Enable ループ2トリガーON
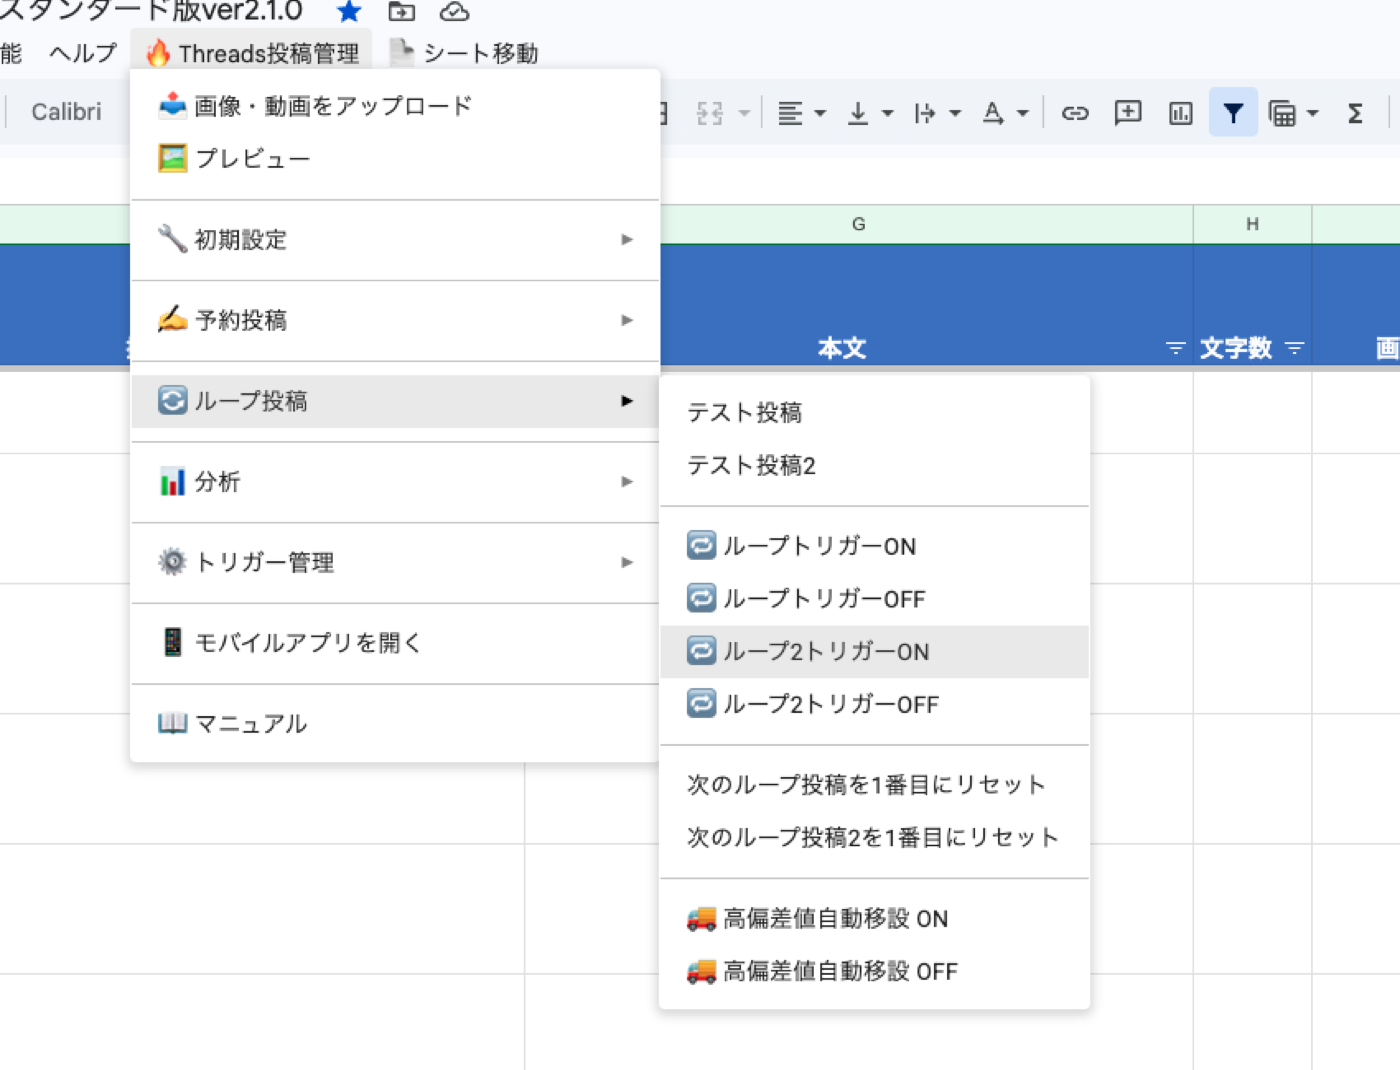 (x=875, y=652)
